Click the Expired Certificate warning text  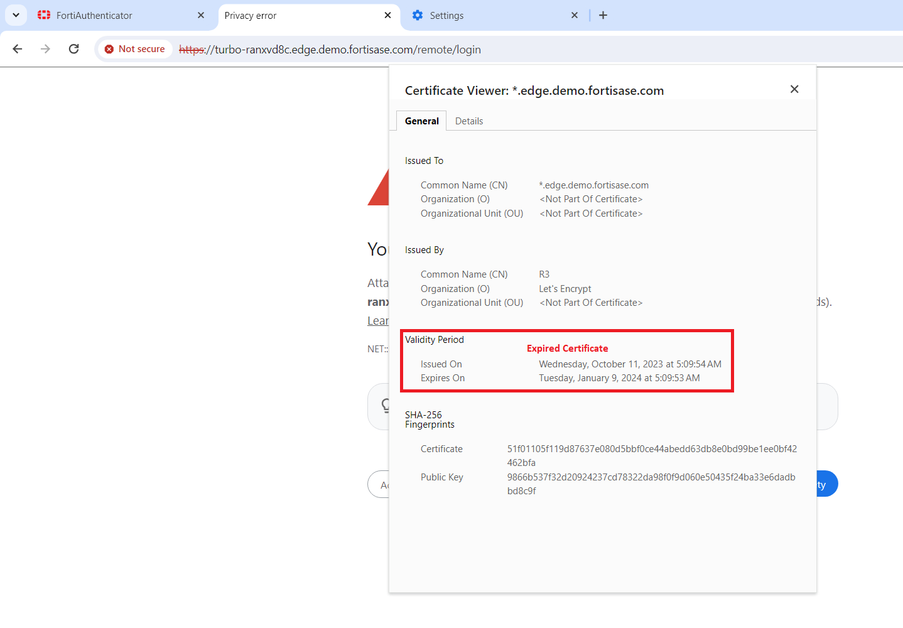click(x=567, y=349)
